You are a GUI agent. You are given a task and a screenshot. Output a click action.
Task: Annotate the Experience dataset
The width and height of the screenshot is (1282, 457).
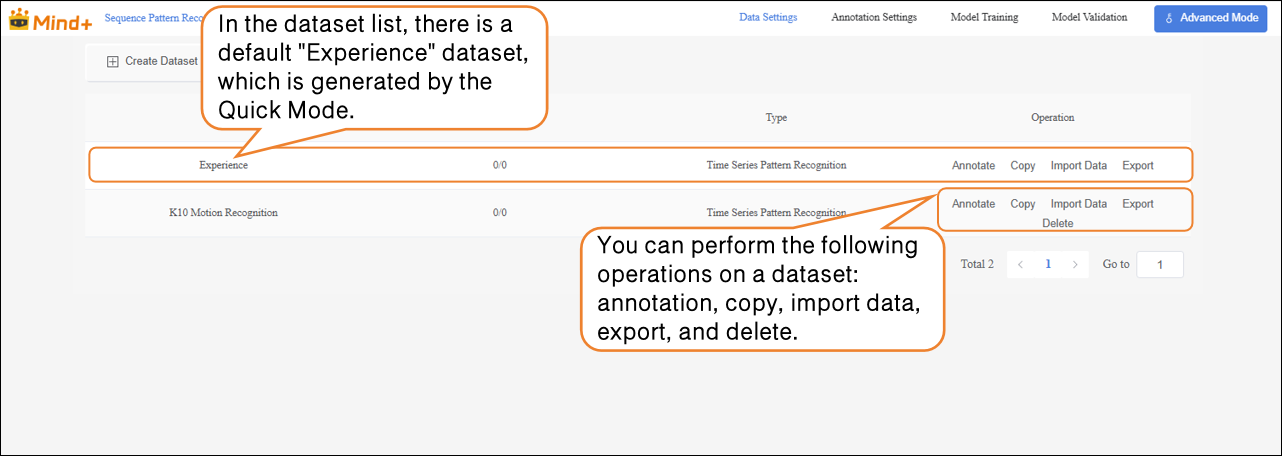[973, 165]
